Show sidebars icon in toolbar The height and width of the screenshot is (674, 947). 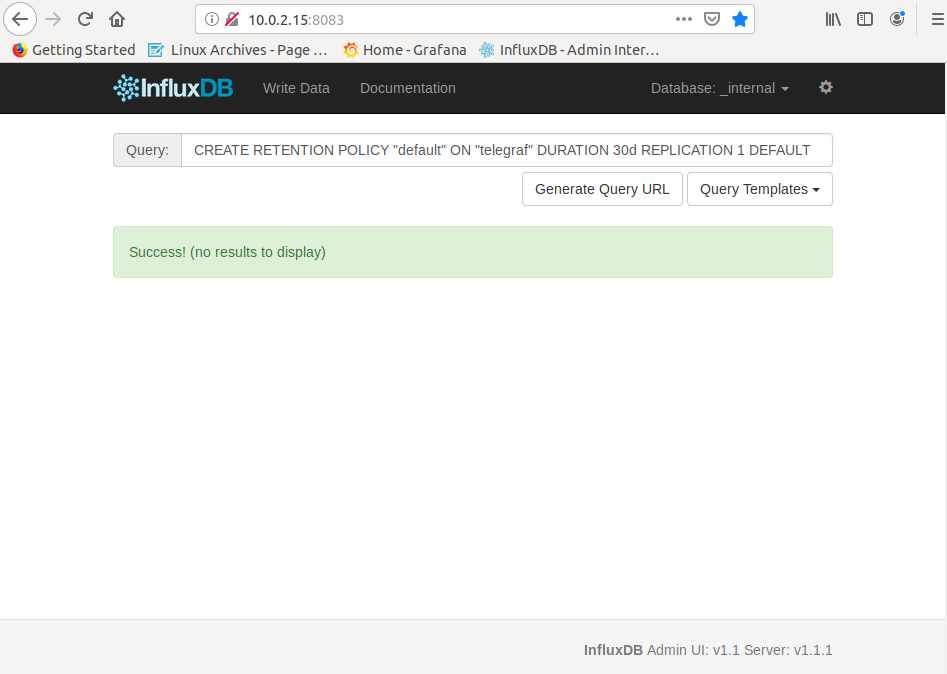coord(865,19)
